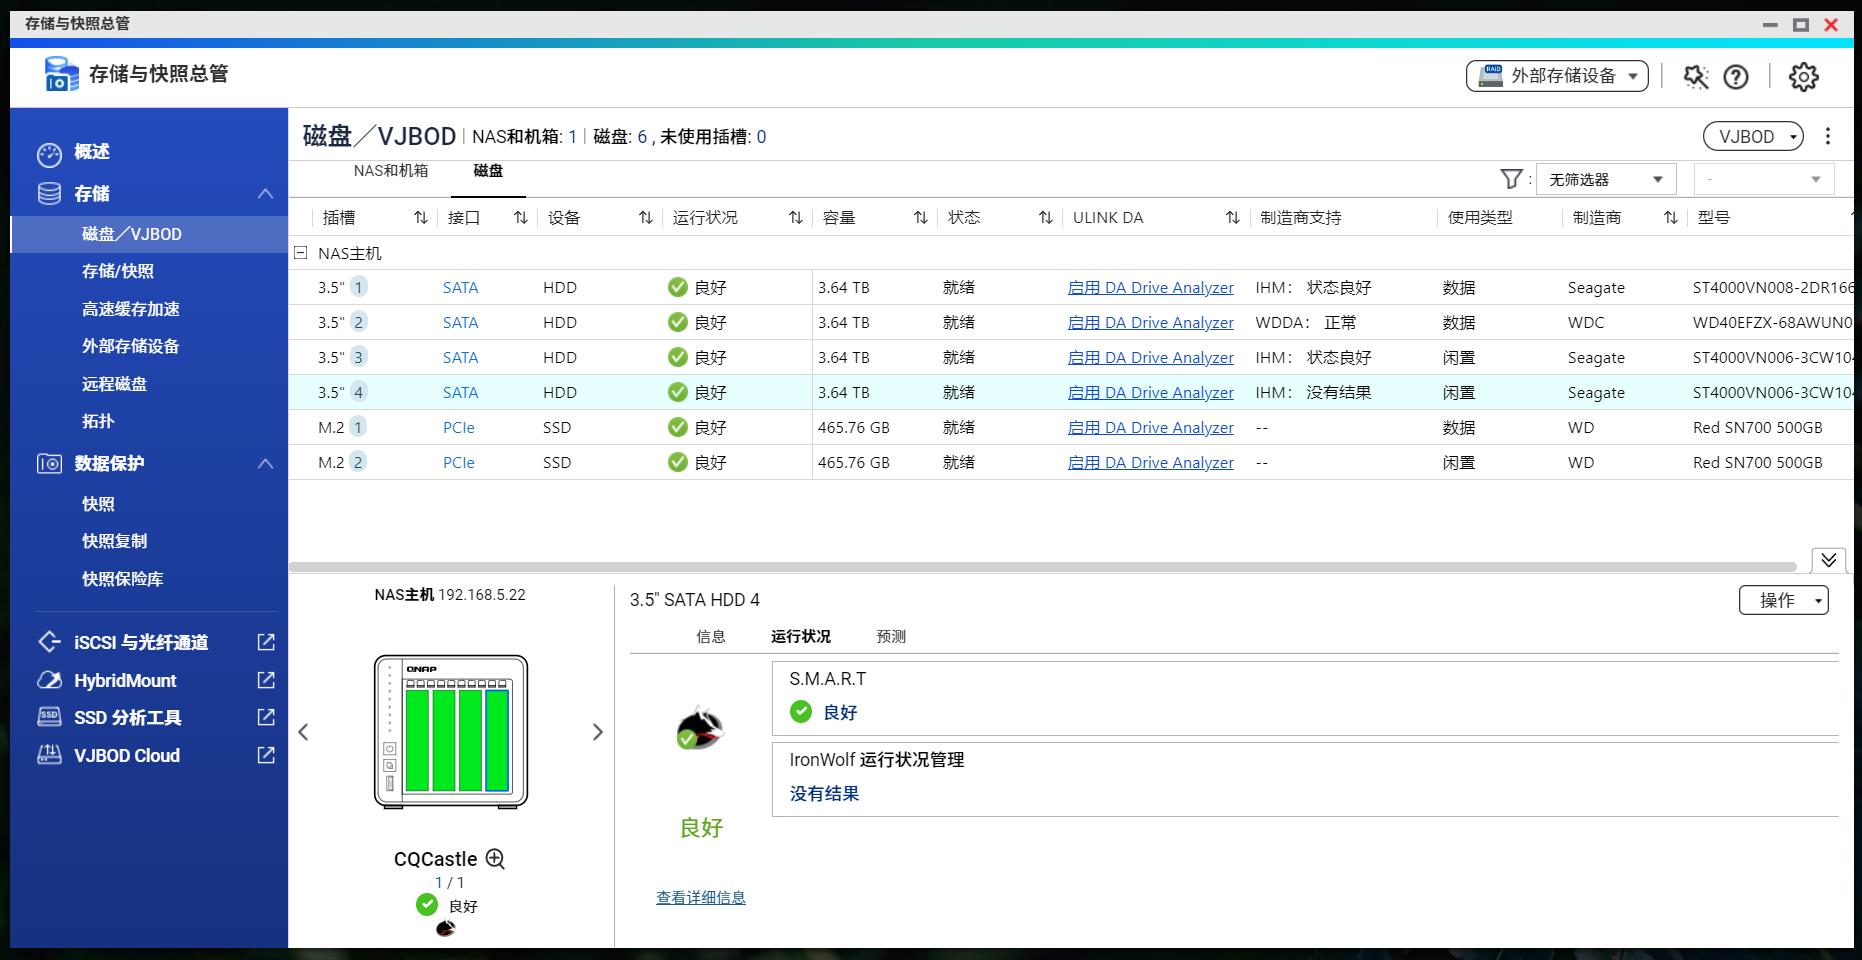This screenshot has height=960, width=1862.
Task: Toggle sort order on the 容量 column
Action: coord(919,217)
